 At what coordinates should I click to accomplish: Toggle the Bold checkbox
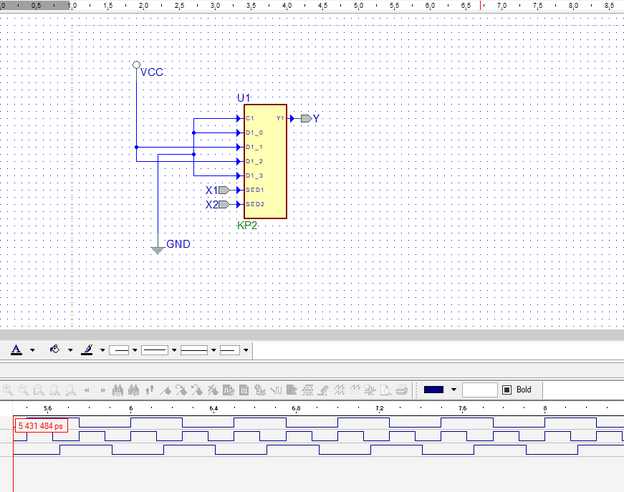(507, 389)
